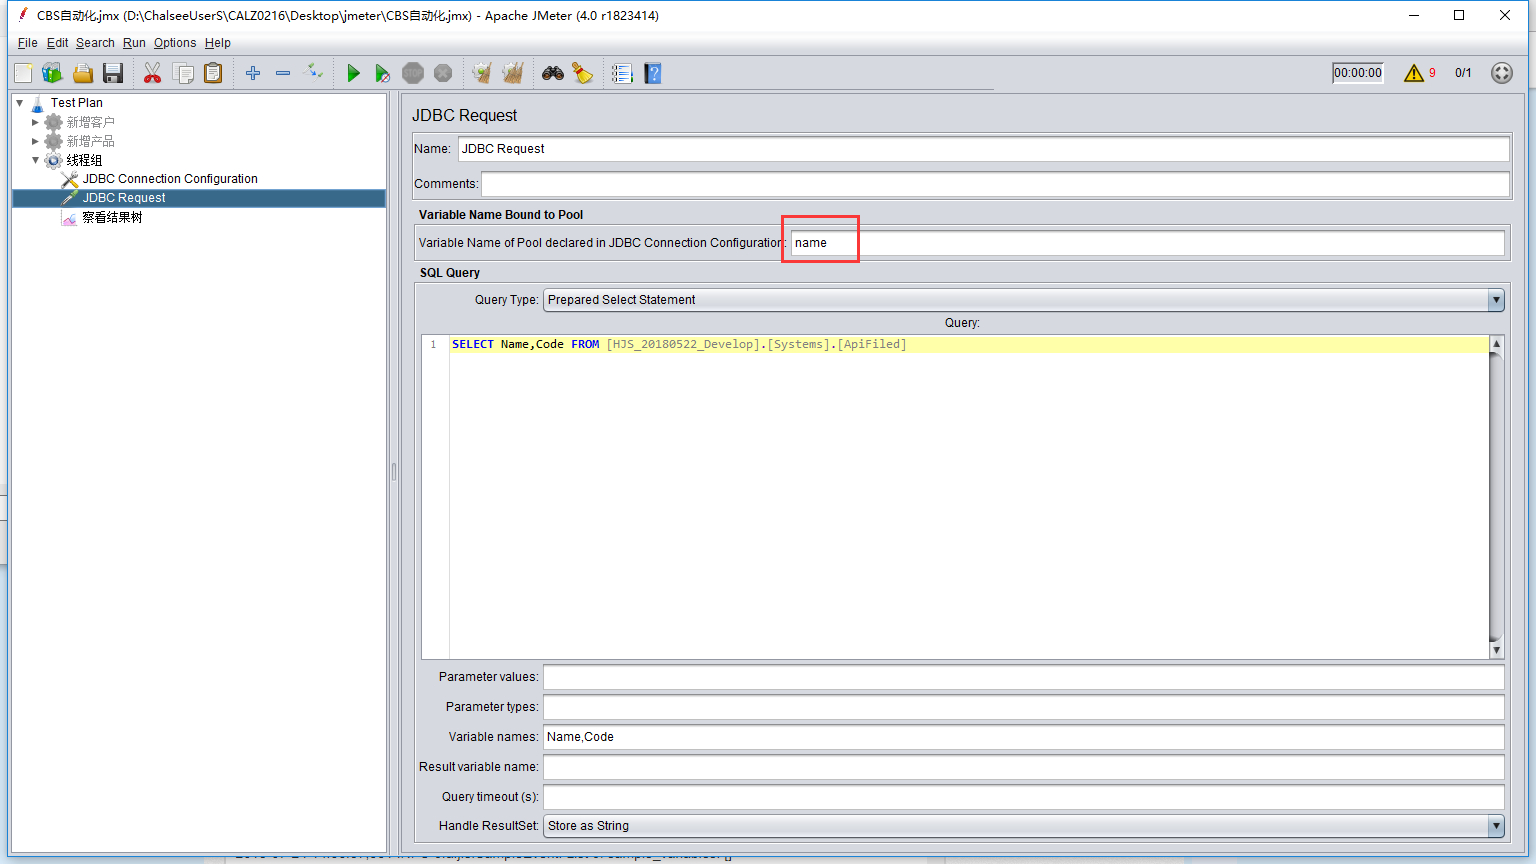Click the Stop test toolbar icon
1536x864 pixels.
413,73
